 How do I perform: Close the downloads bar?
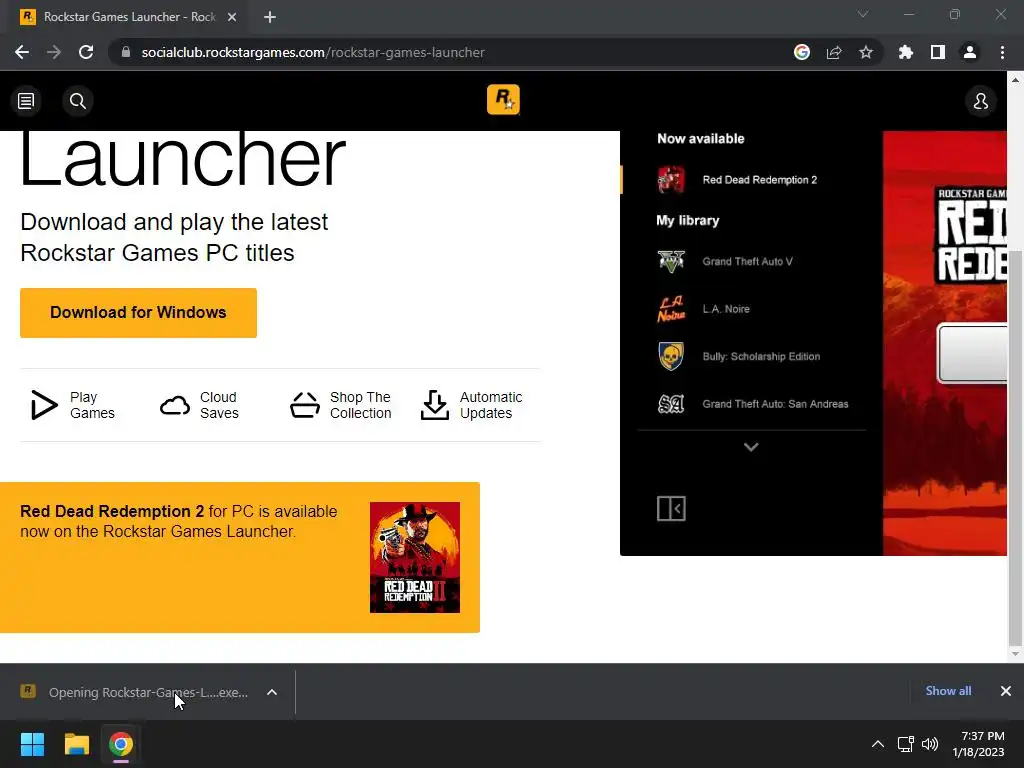pos(1005,691)
